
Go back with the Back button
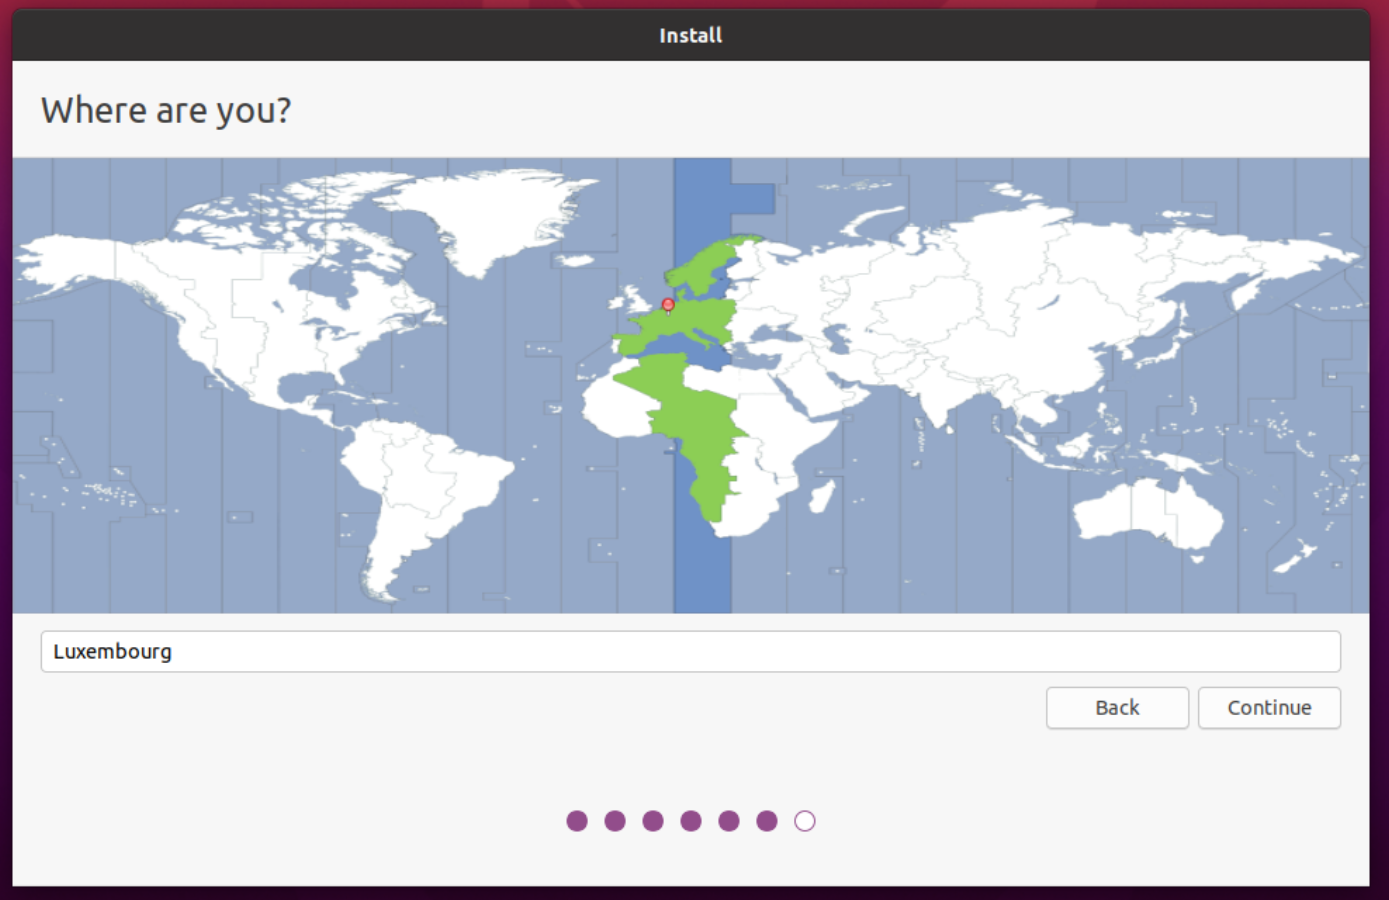tap(1117, 708)
